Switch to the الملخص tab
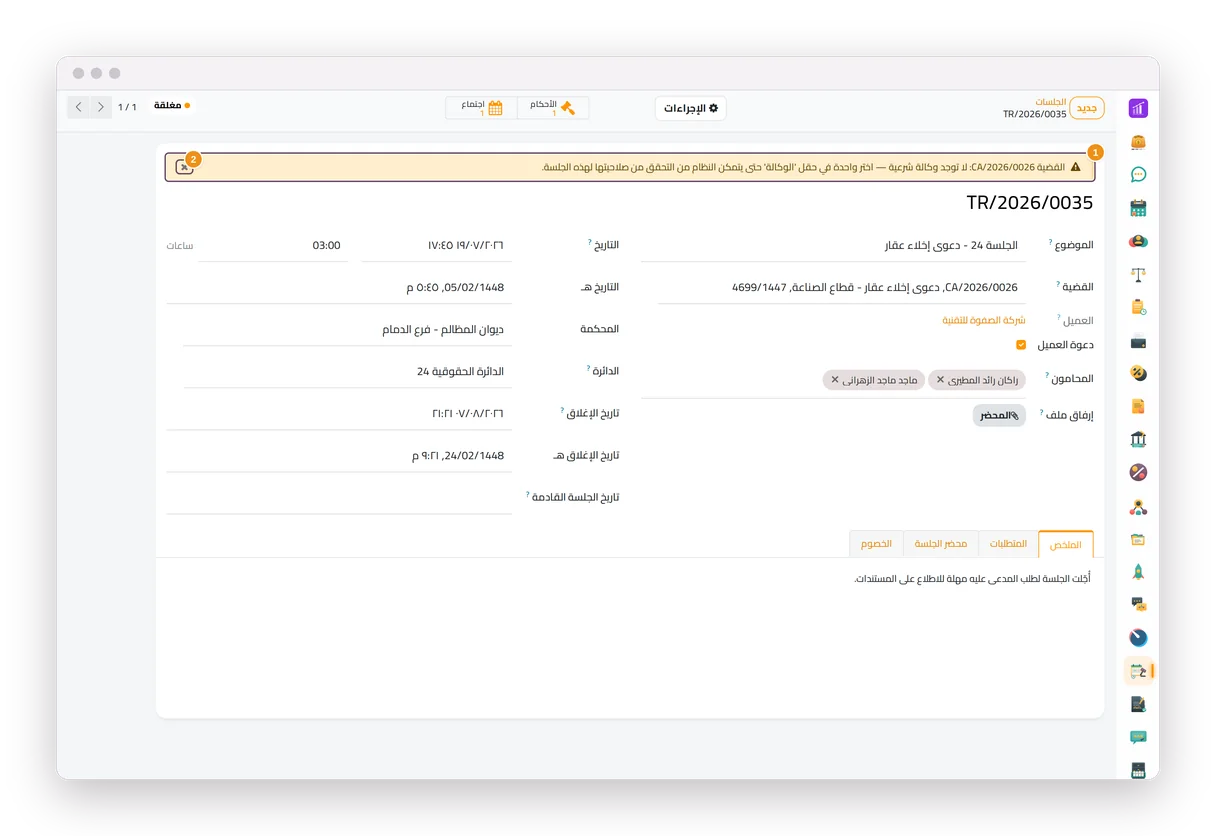The image size is (1216, 836). (1066, 544)
